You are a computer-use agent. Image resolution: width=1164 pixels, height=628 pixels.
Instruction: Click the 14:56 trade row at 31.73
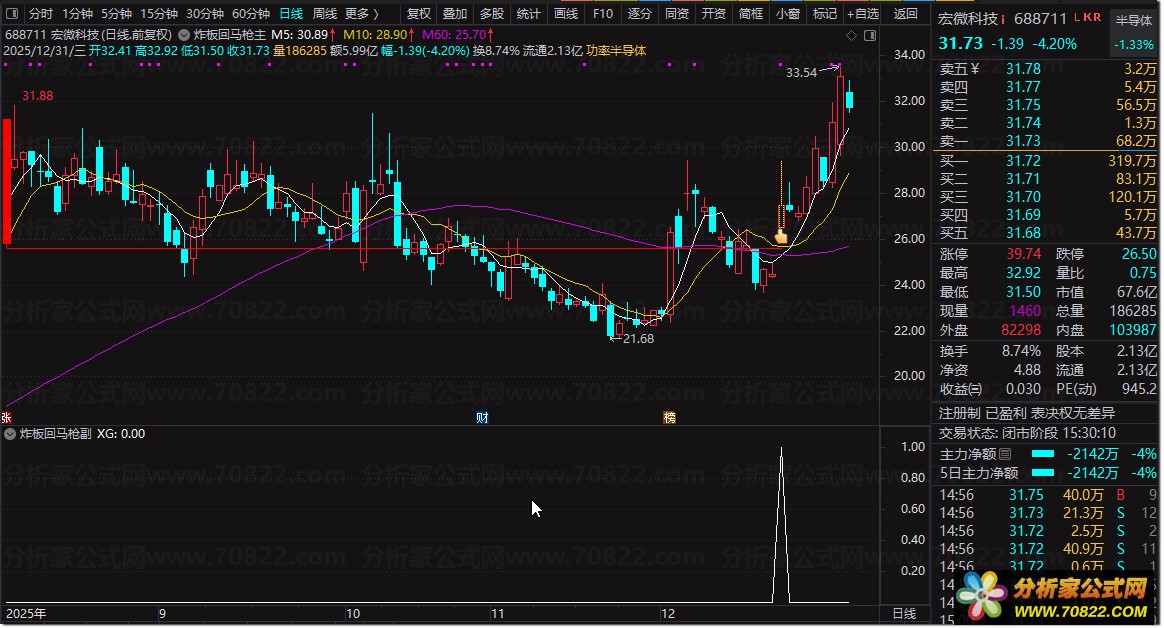pyautogui.click(x=1047, y=513)
